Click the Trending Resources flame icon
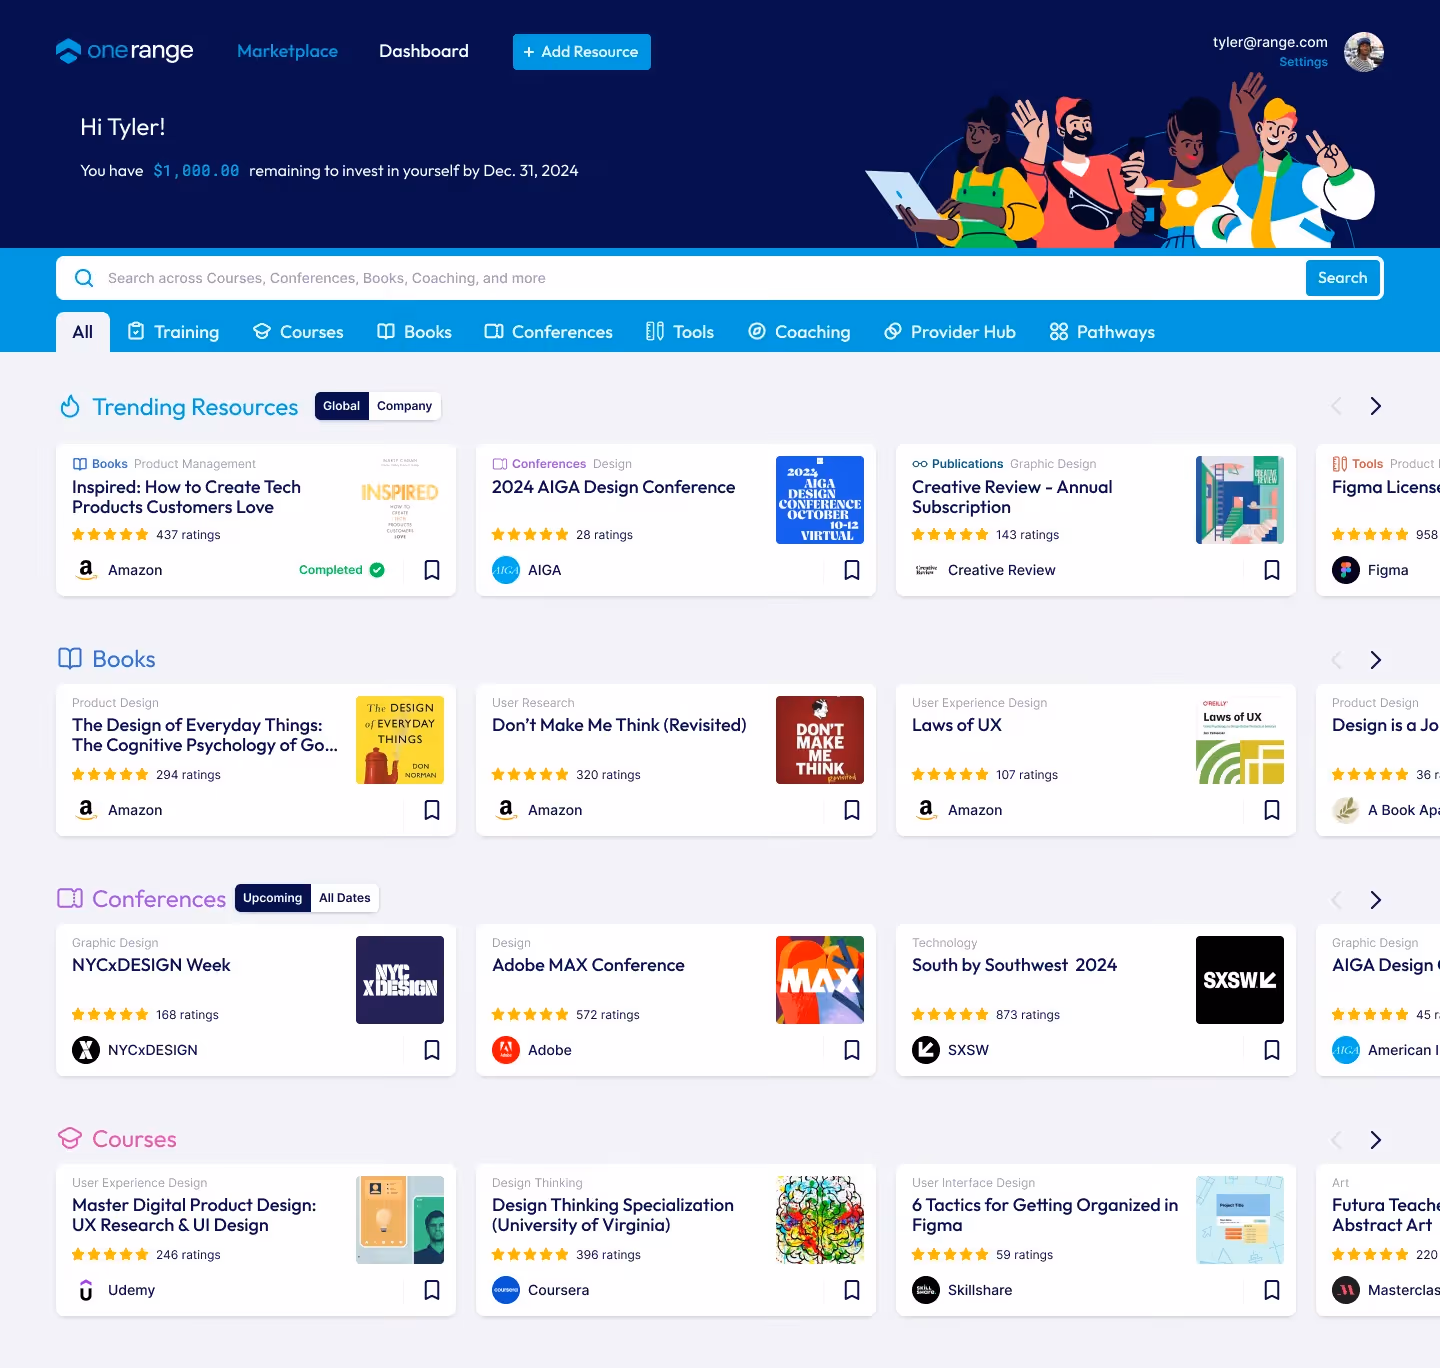The height and width of the screenshot is (1368, 1440). (70, 406)
